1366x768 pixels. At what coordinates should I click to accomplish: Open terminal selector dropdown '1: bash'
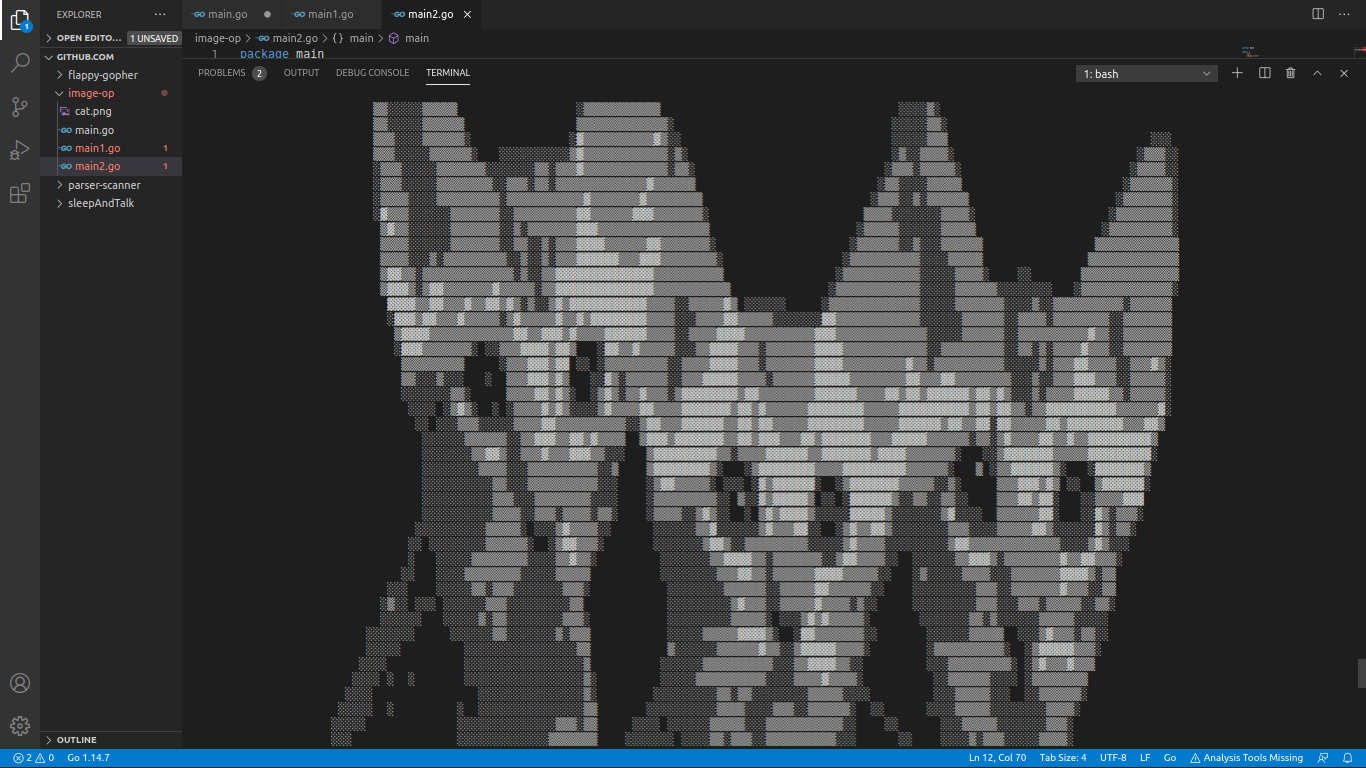(1147, 74)
